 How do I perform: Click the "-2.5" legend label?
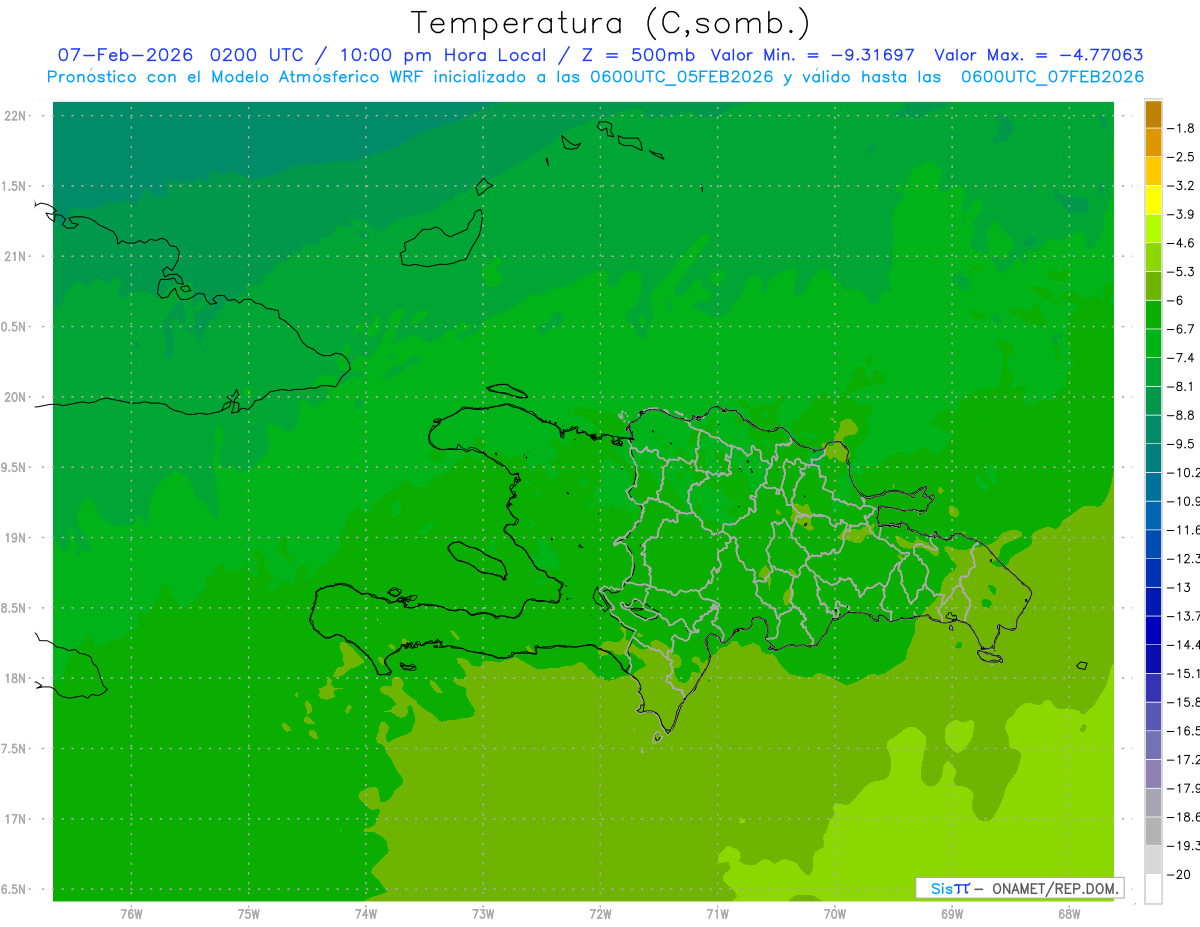point(1181,157)
